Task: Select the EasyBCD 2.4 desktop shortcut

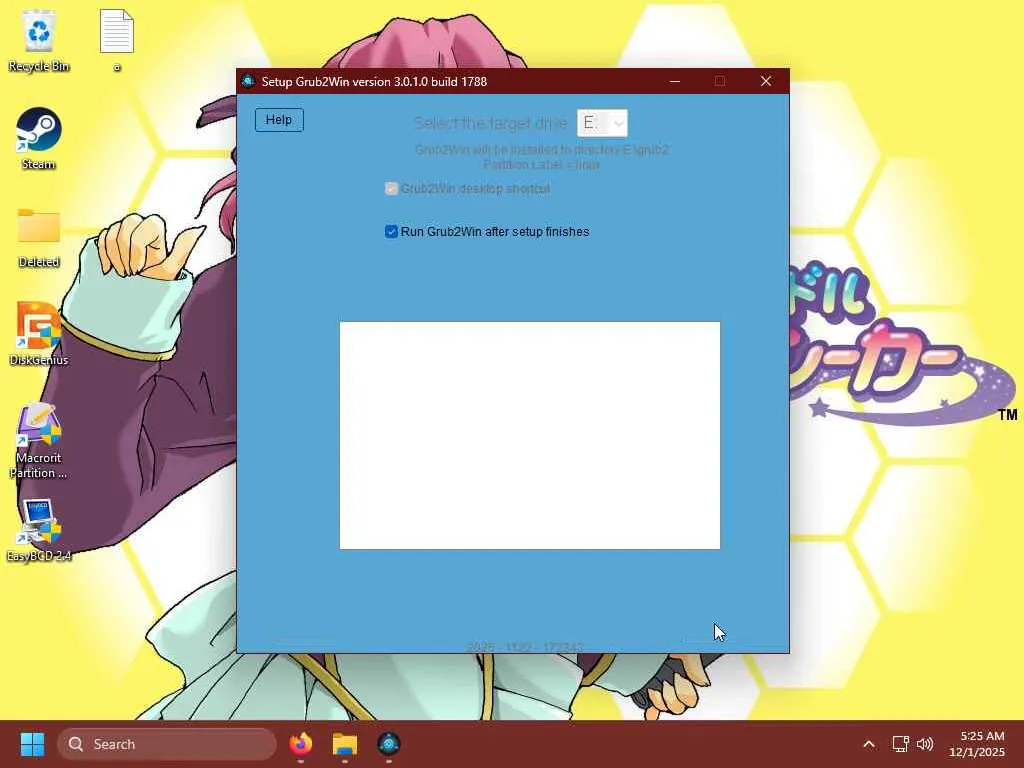Action: click(39, 530)
